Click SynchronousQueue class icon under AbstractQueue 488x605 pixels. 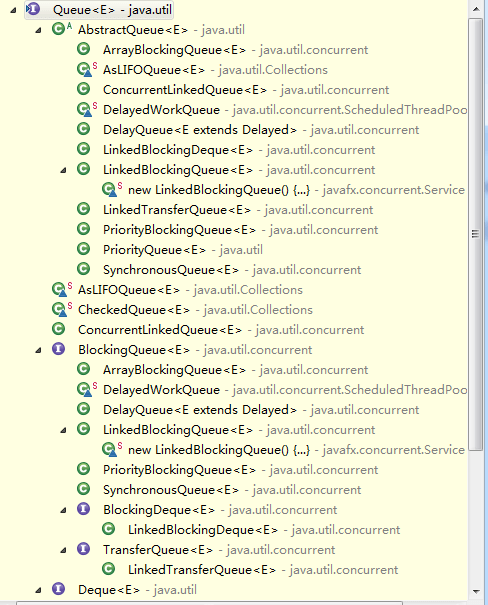(x=83, y=269)
